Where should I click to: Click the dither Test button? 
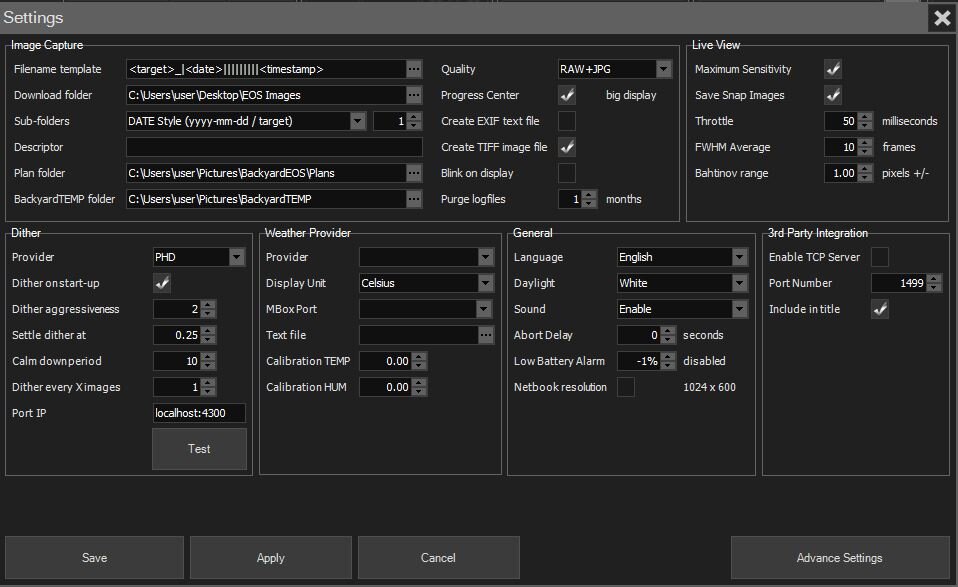[x=199, y=449]
